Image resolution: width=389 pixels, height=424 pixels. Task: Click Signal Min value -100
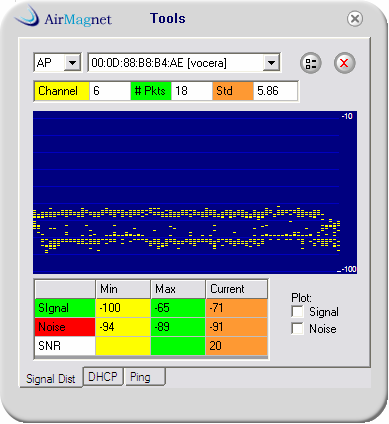123,308
